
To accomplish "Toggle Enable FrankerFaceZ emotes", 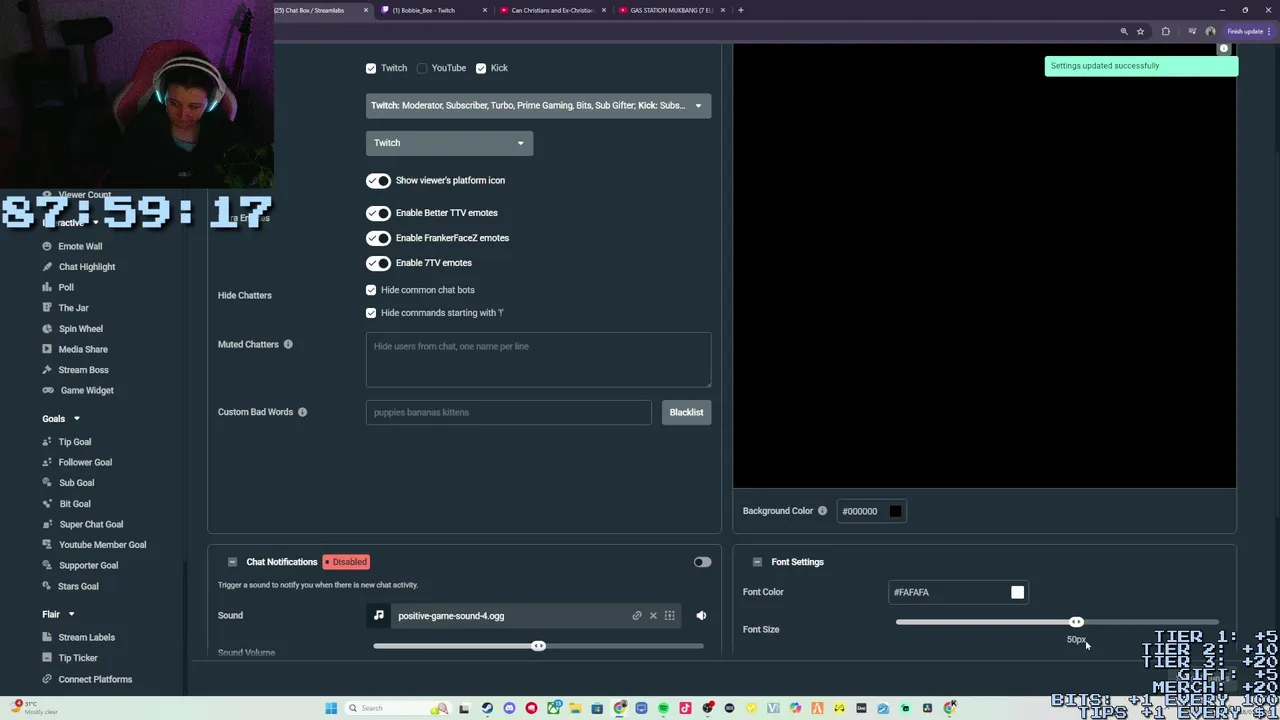I will pyautogui.click(x=378, y=238).
